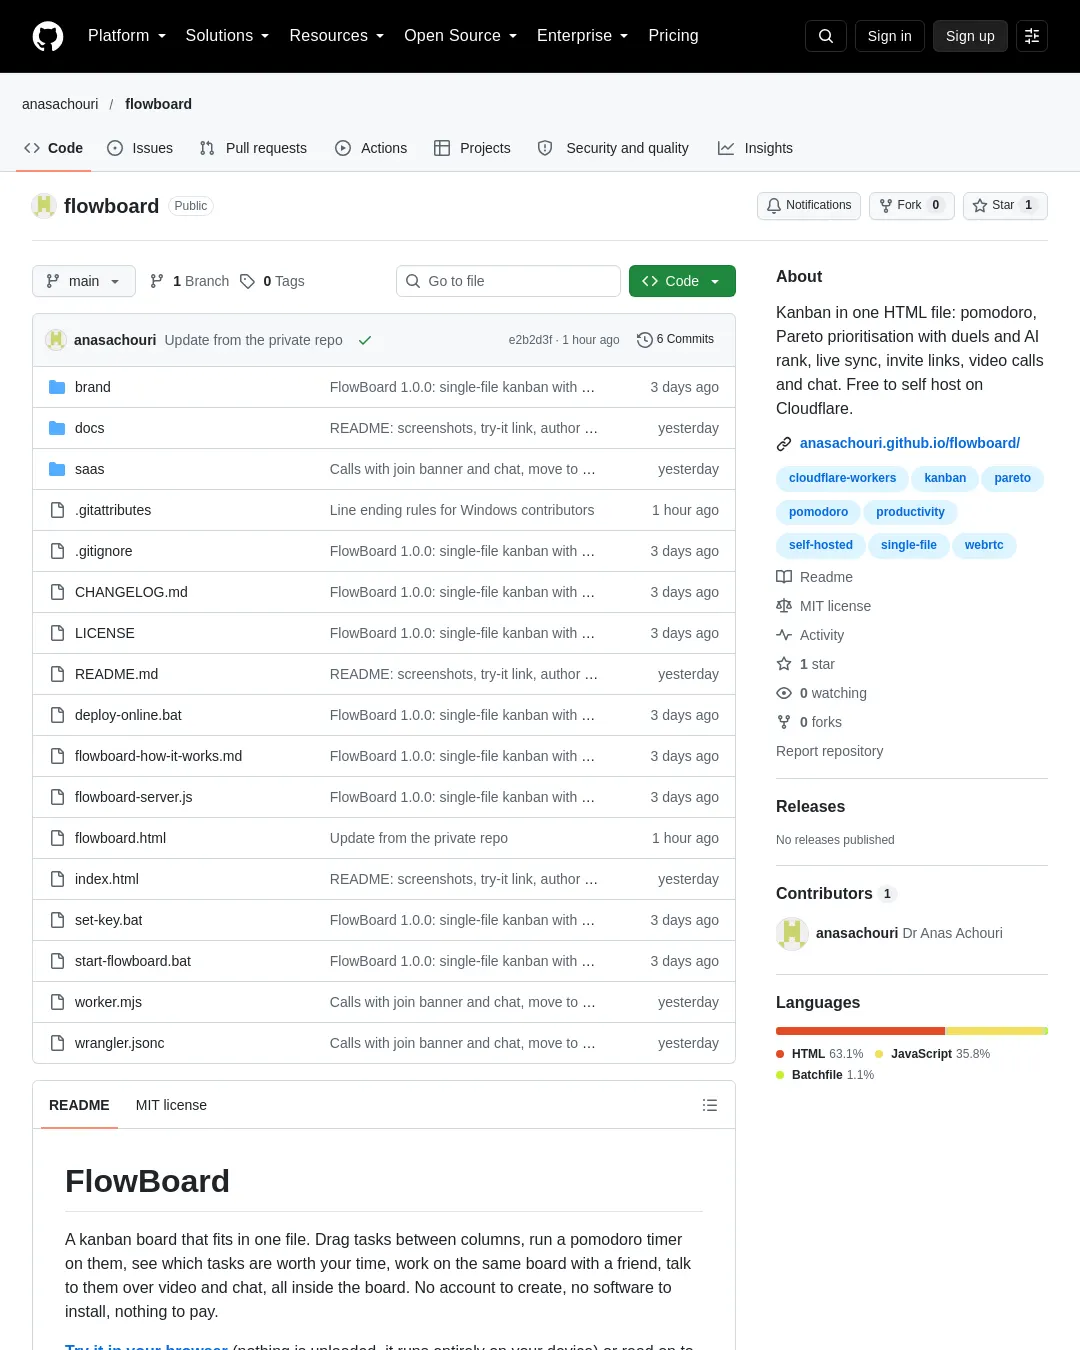1080x1350 pixels.
Task: Open the worker.mjs file
Action: click(x=108, y=1002)
